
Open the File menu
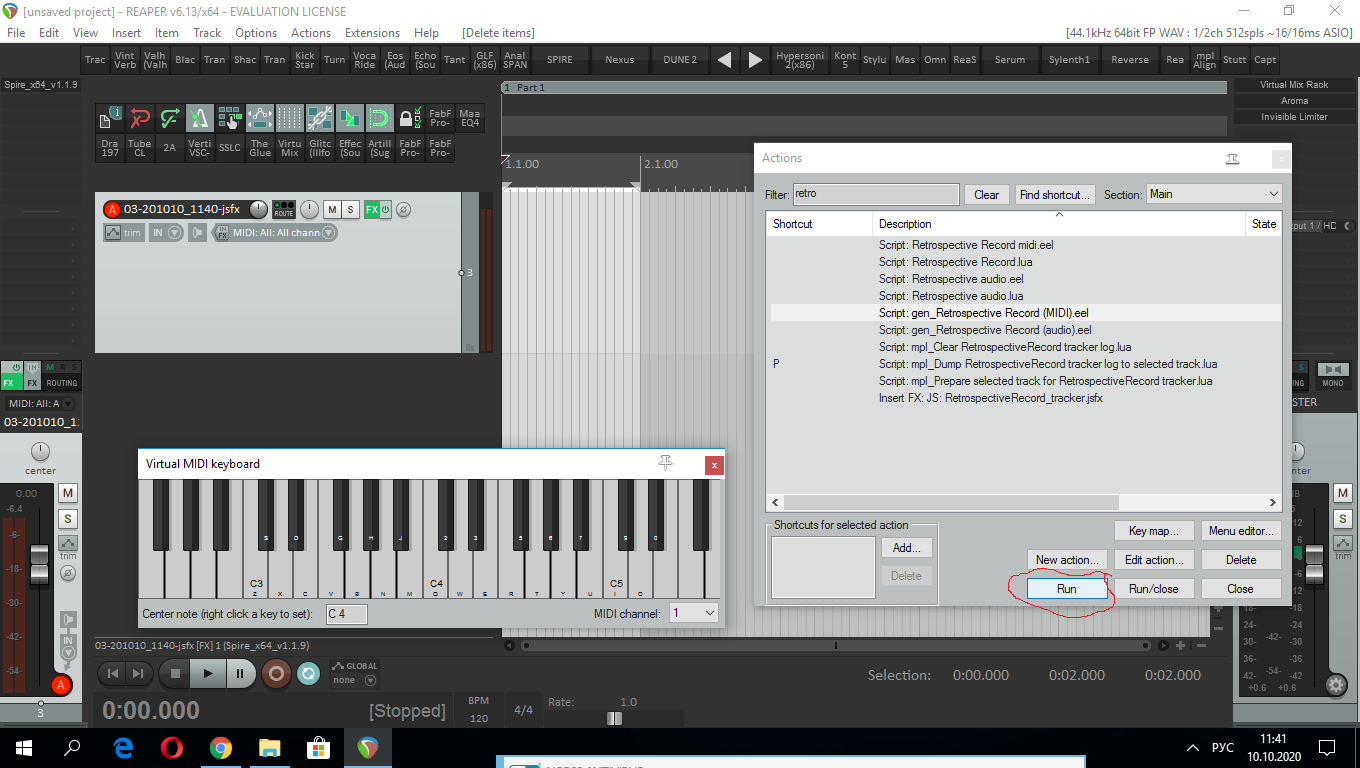click(x=16, y=33)
